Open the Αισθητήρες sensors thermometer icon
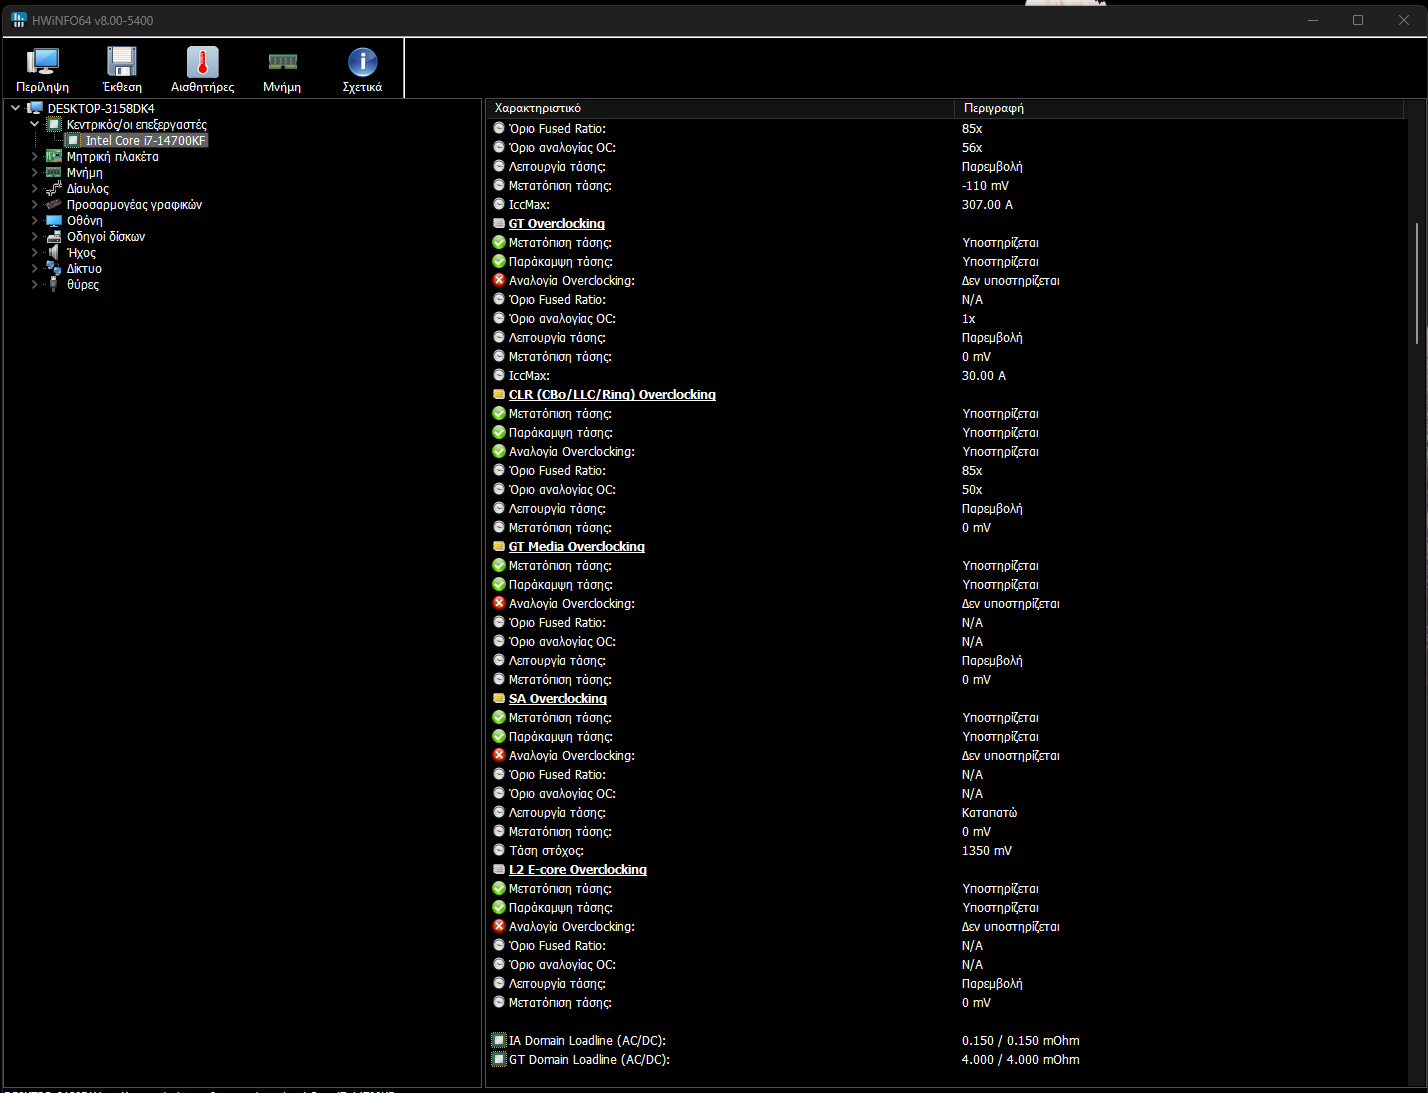This screenshot has height=1093, width=1428. (x=203, y=62)
